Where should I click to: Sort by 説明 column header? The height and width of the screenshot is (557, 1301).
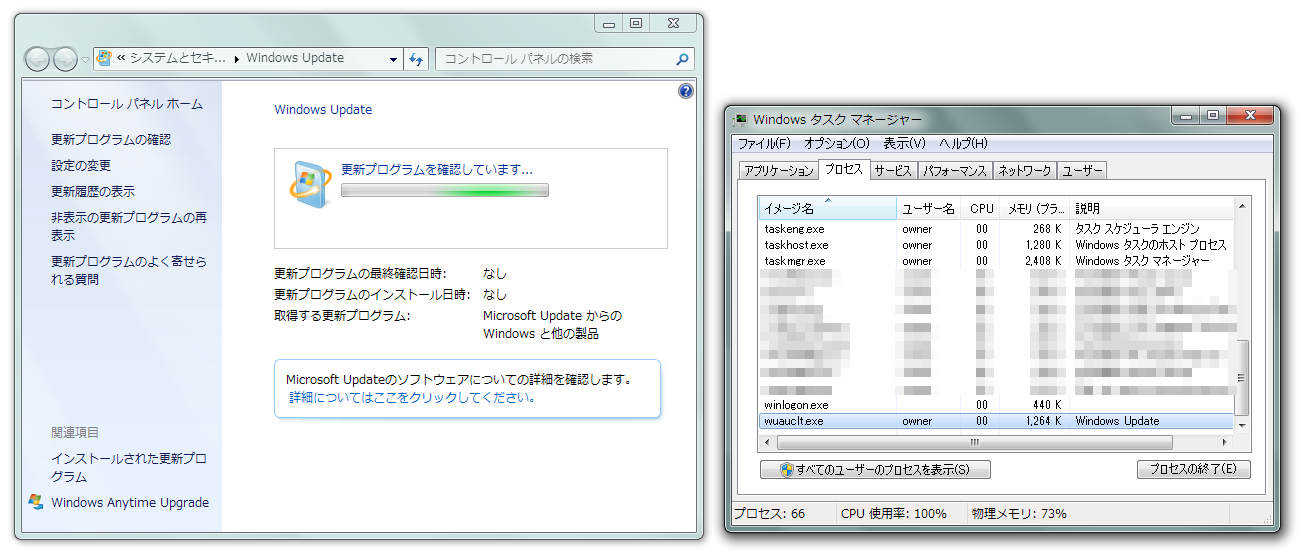click(x=1151, y=208)
